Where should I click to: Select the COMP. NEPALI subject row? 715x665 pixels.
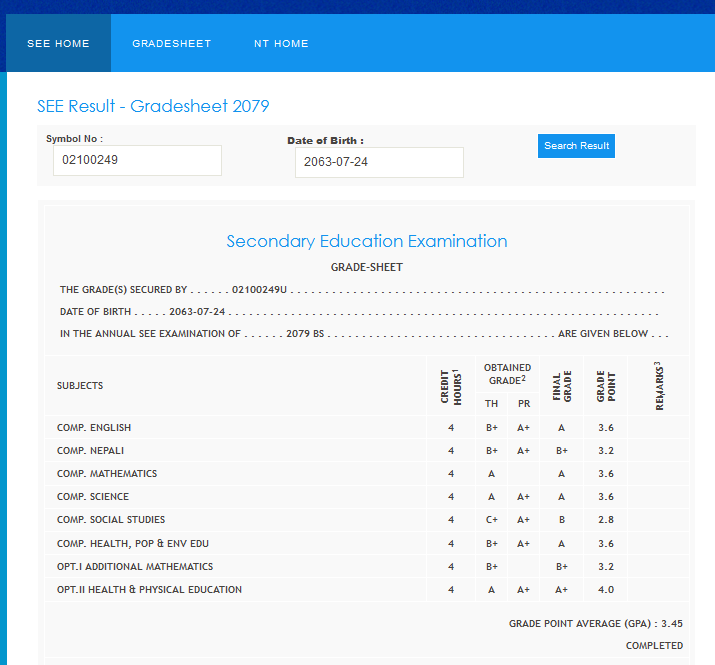click(x=91, y=451)
